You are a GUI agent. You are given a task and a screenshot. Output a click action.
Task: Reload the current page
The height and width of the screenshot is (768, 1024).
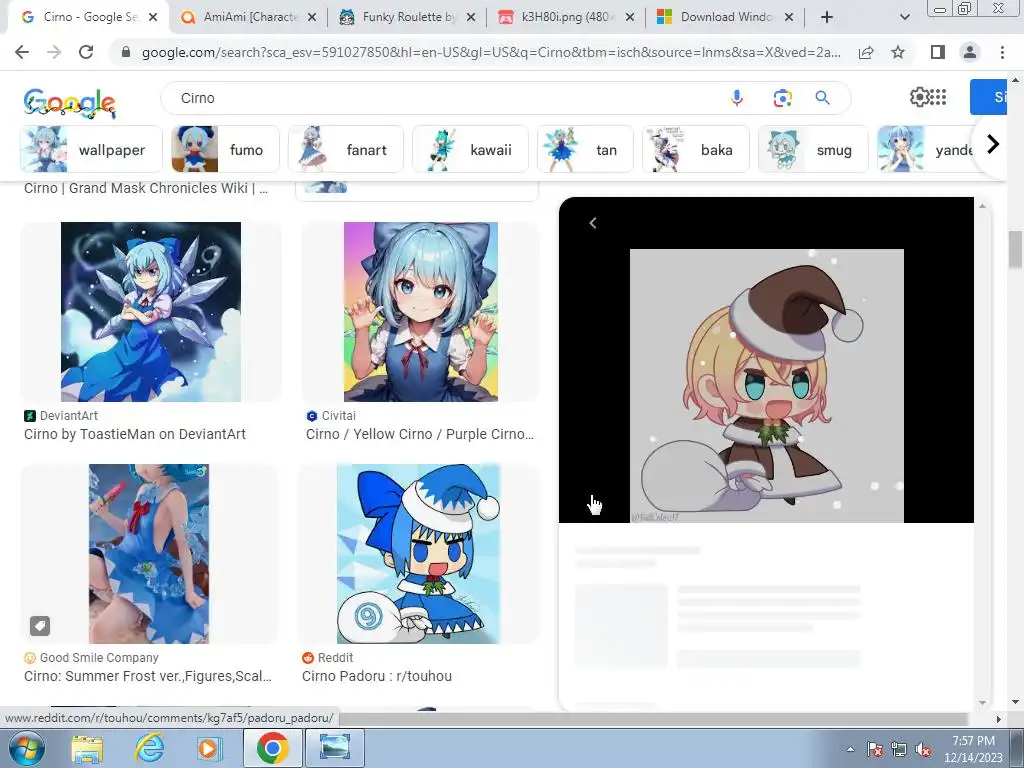86,52
